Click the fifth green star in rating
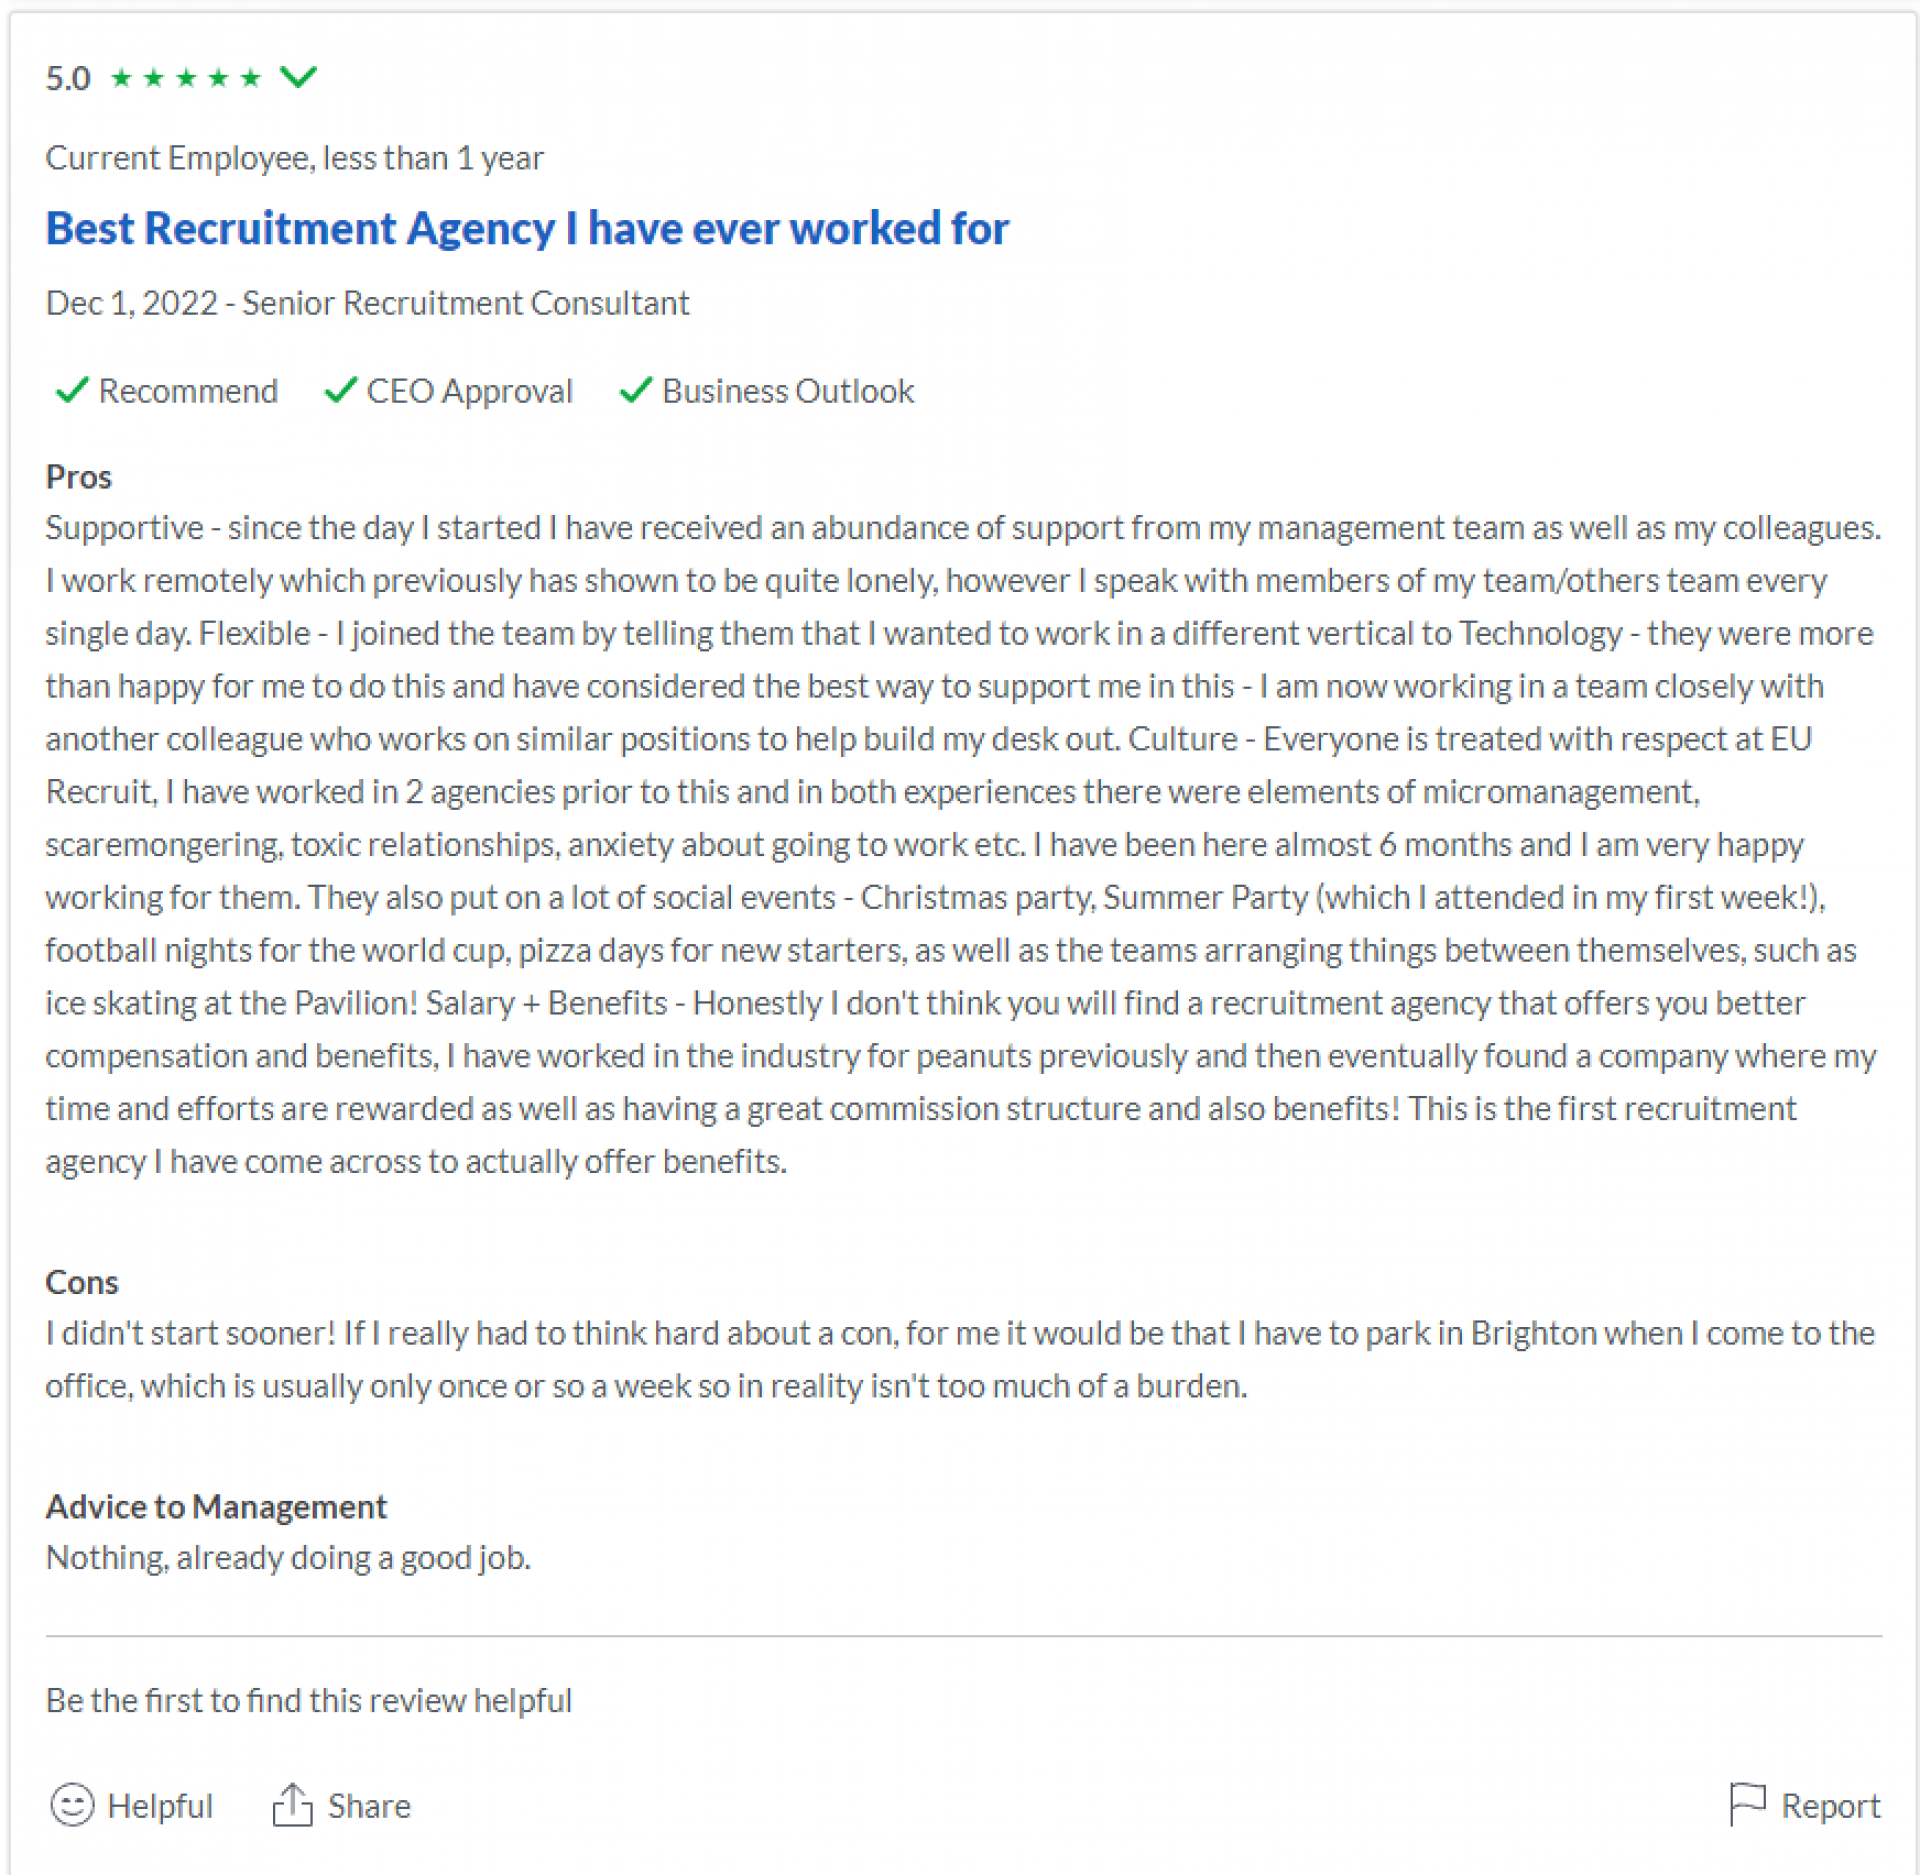Screen dimensions: 1920x1875 pos(250,77)
